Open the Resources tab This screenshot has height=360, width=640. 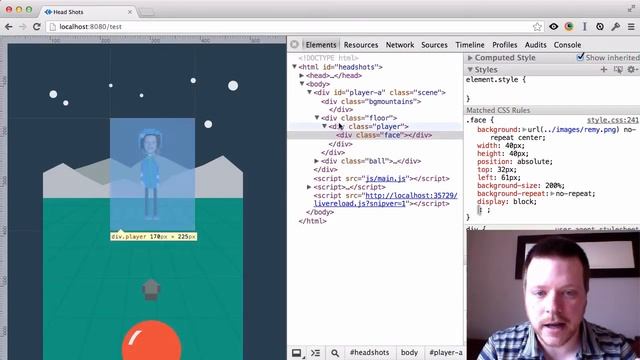point(361,45)
